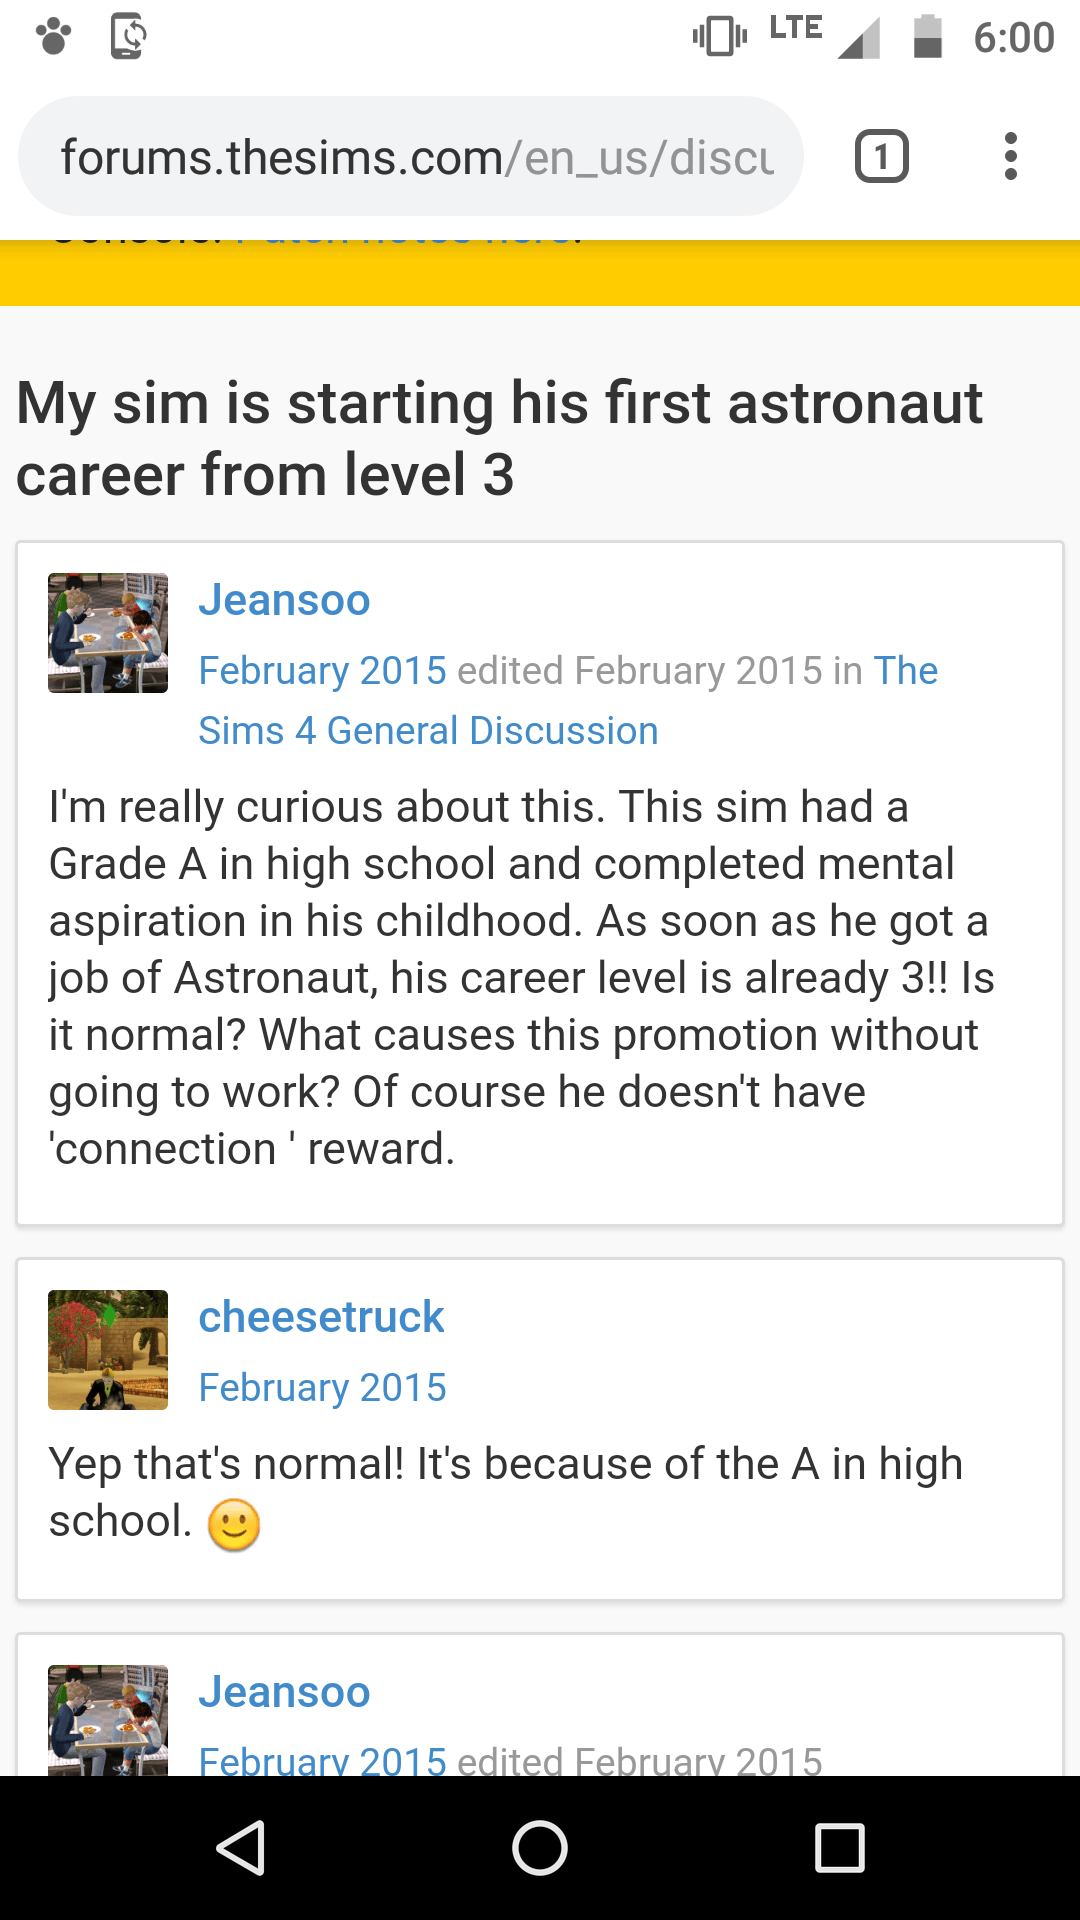Open Jeansoo's profile from first post
Viewport: 1080px width, 1920px height.
click(x=284, y=600)
